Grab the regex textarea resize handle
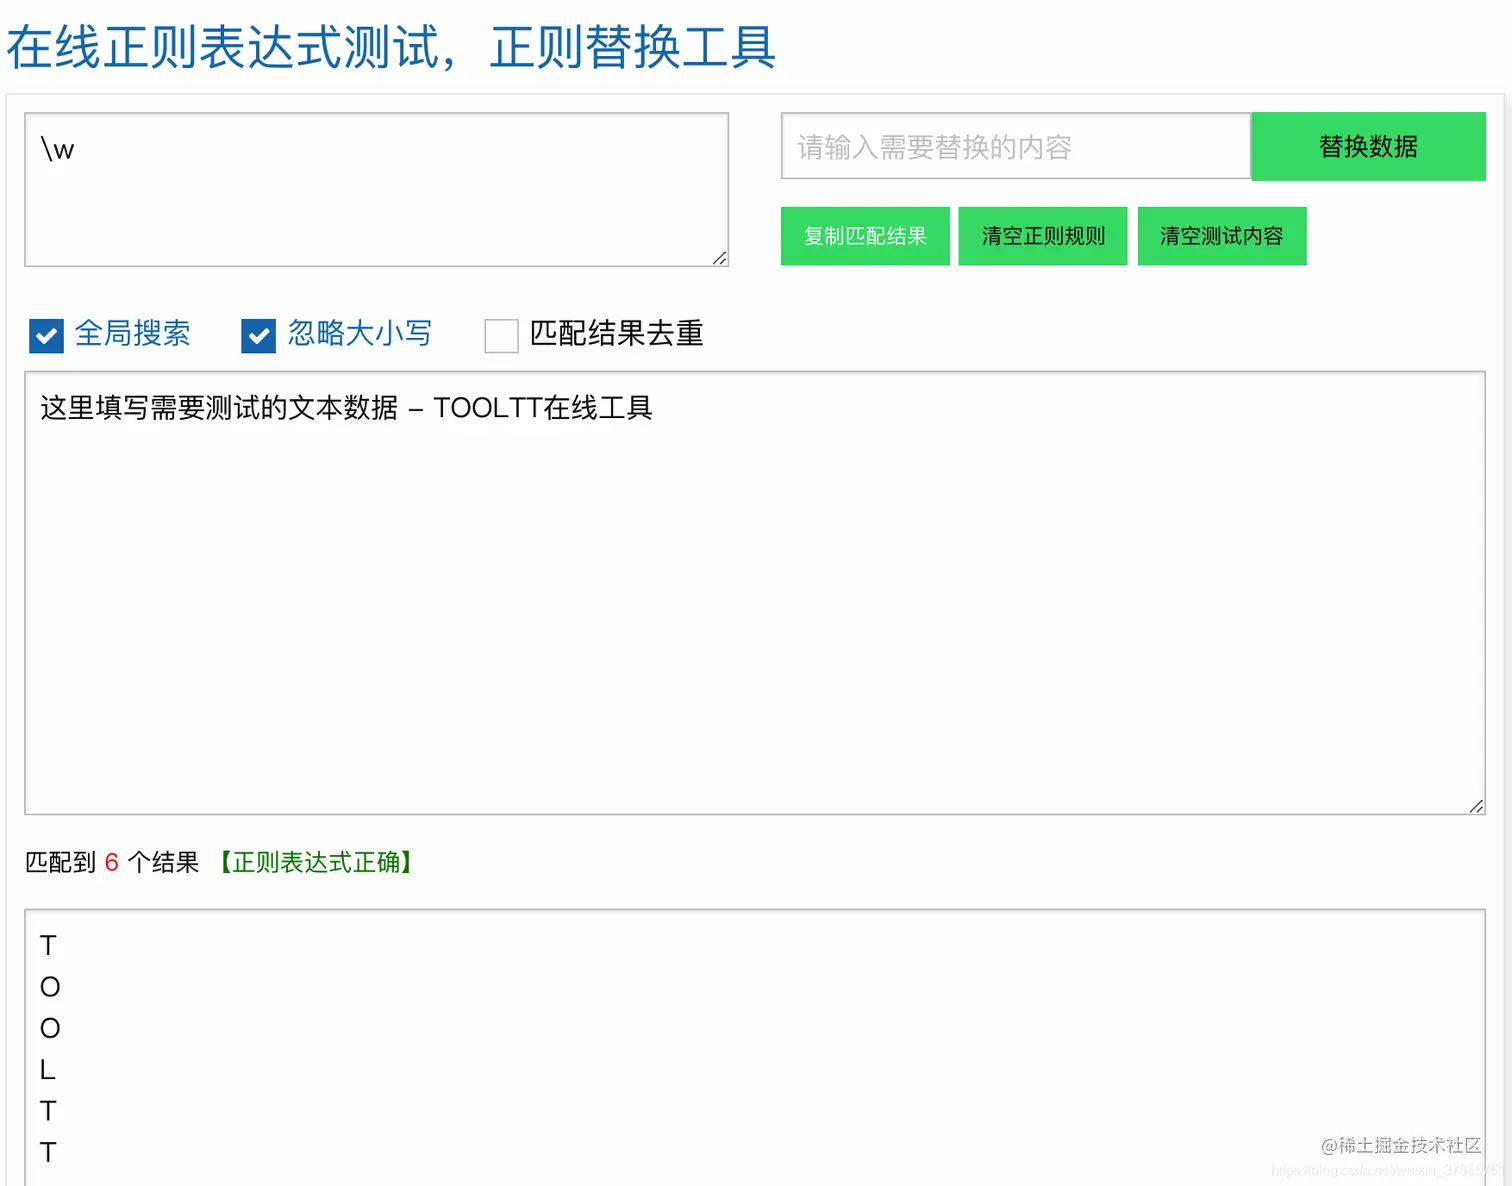Image resolution: width=1512 pixels, height=1186 pixels. tap(721, 260)
